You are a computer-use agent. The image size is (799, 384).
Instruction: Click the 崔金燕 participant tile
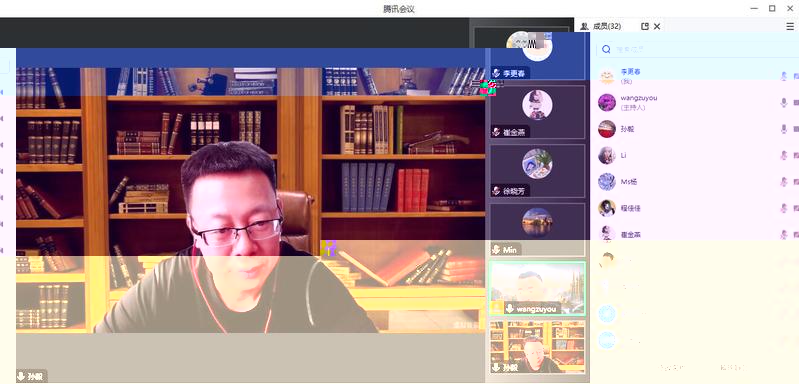(537, 112)
